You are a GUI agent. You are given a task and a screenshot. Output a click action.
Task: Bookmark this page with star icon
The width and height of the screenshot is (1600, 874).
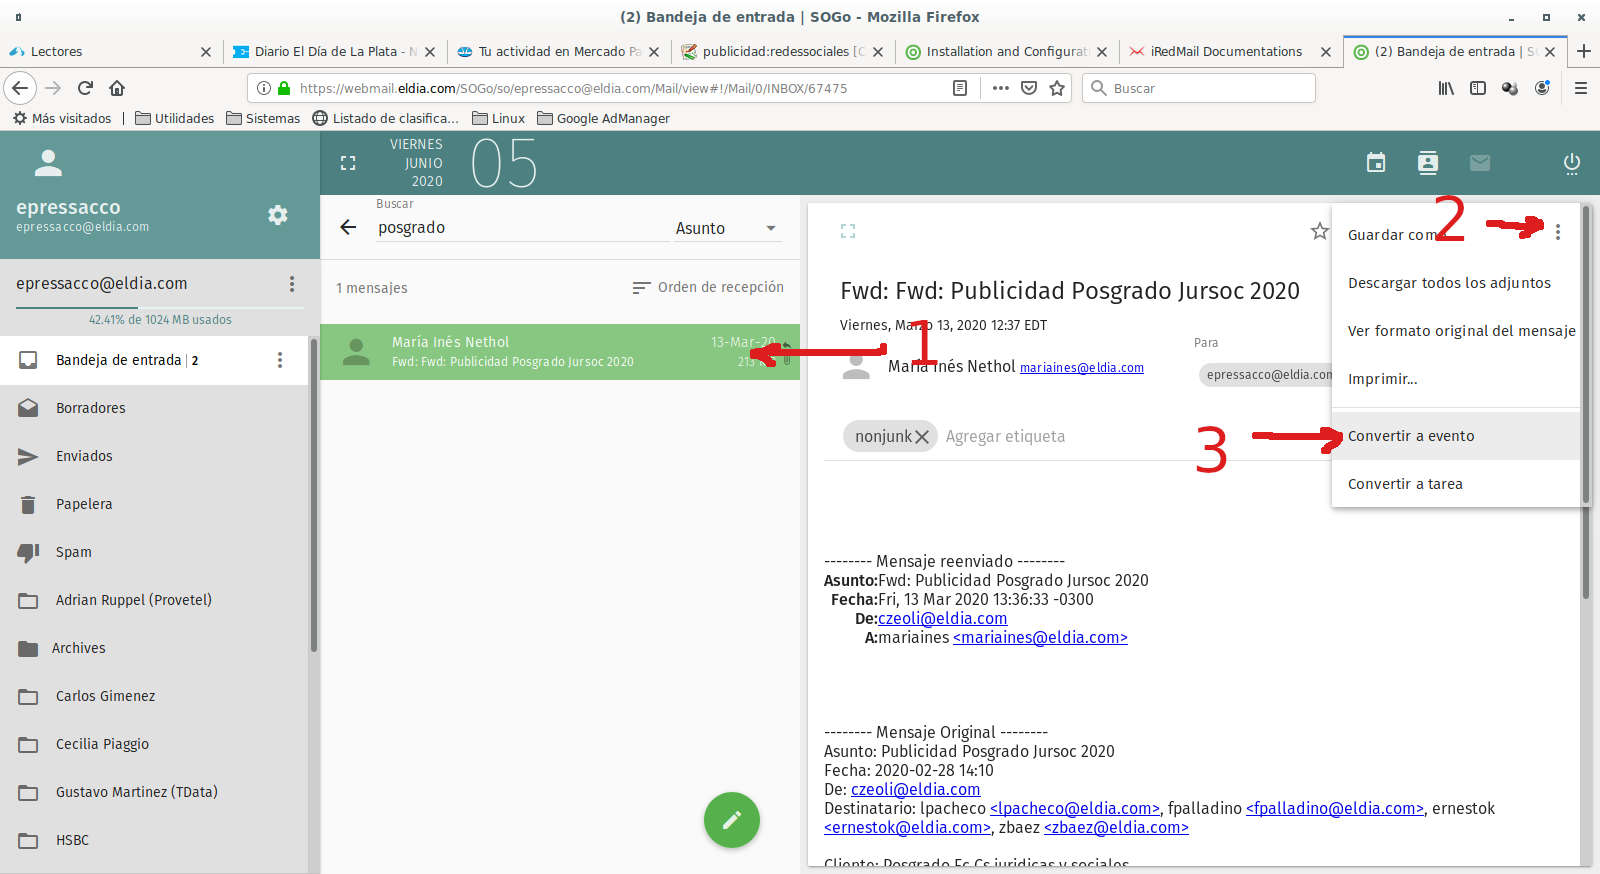tap(1057, 88)
